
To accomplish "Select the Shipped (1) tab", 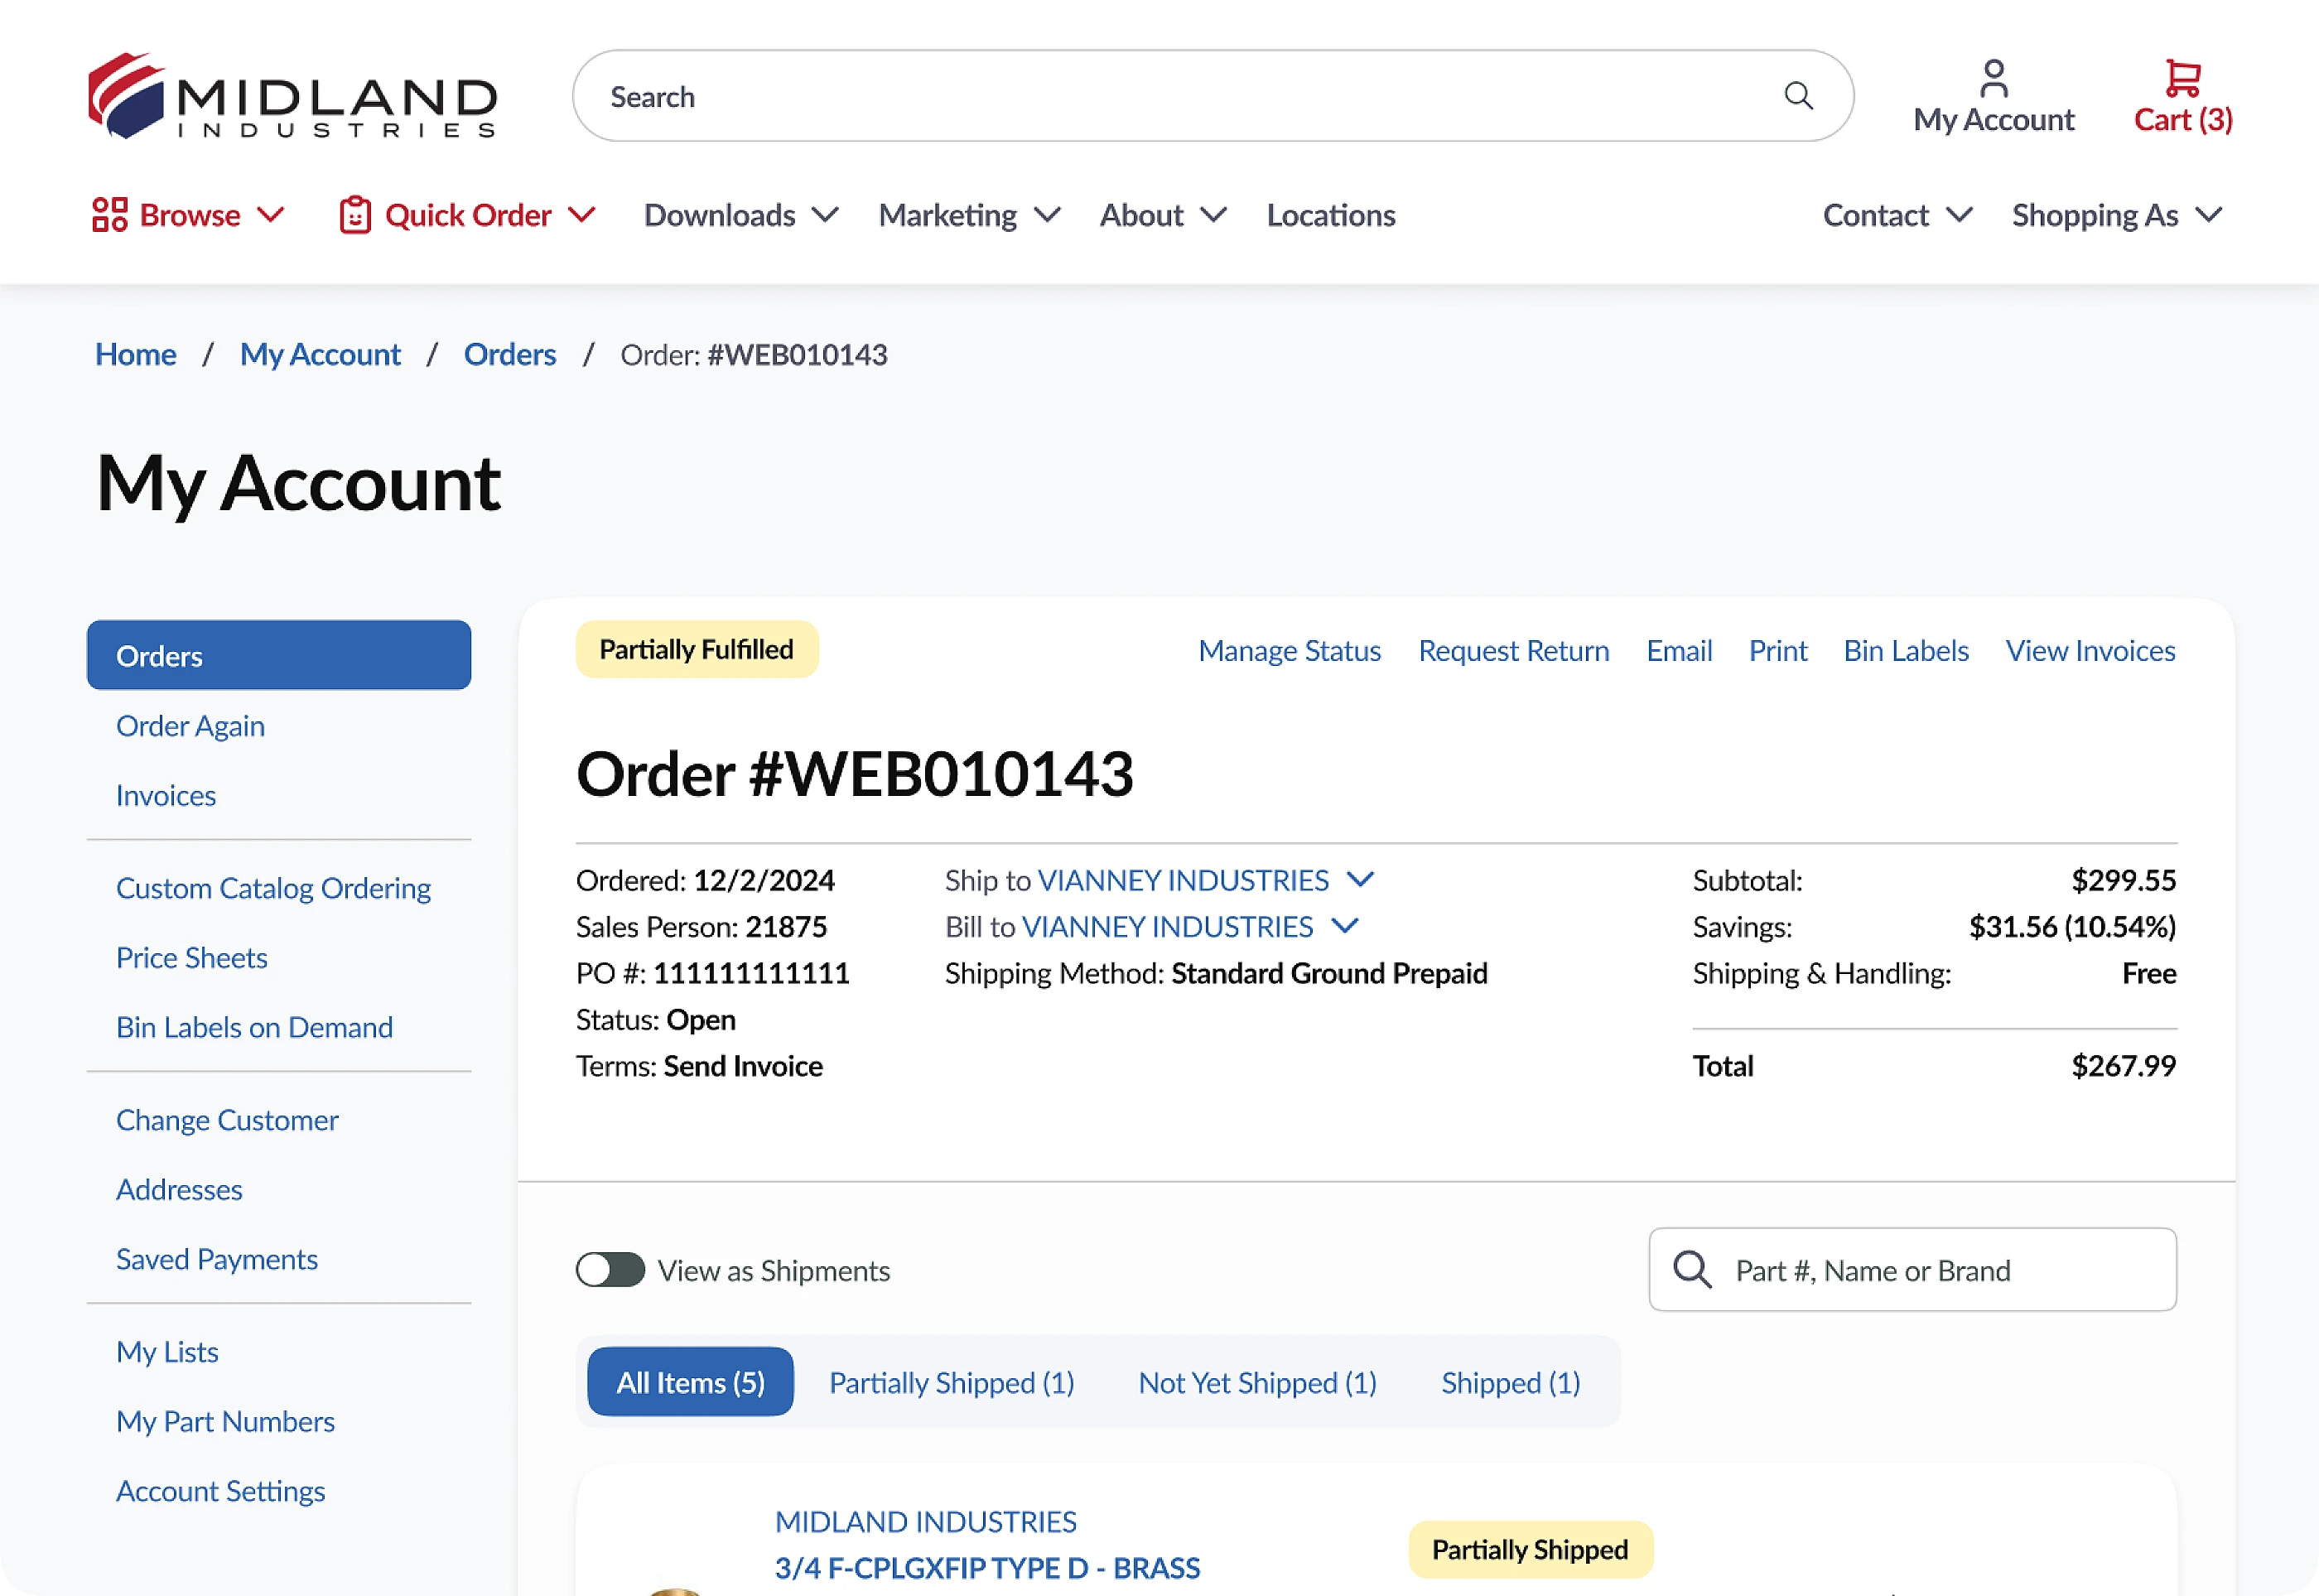I will (x=1510, y=1382).
